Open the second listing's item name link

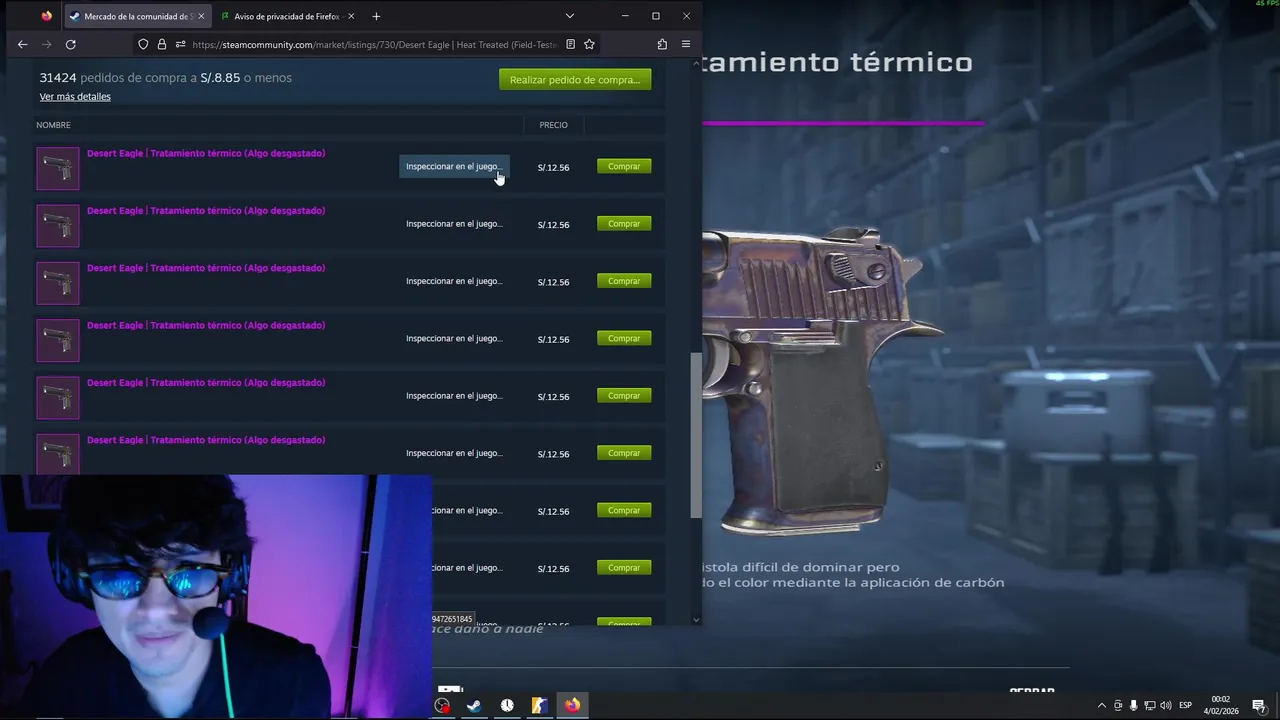pos(206,211)
